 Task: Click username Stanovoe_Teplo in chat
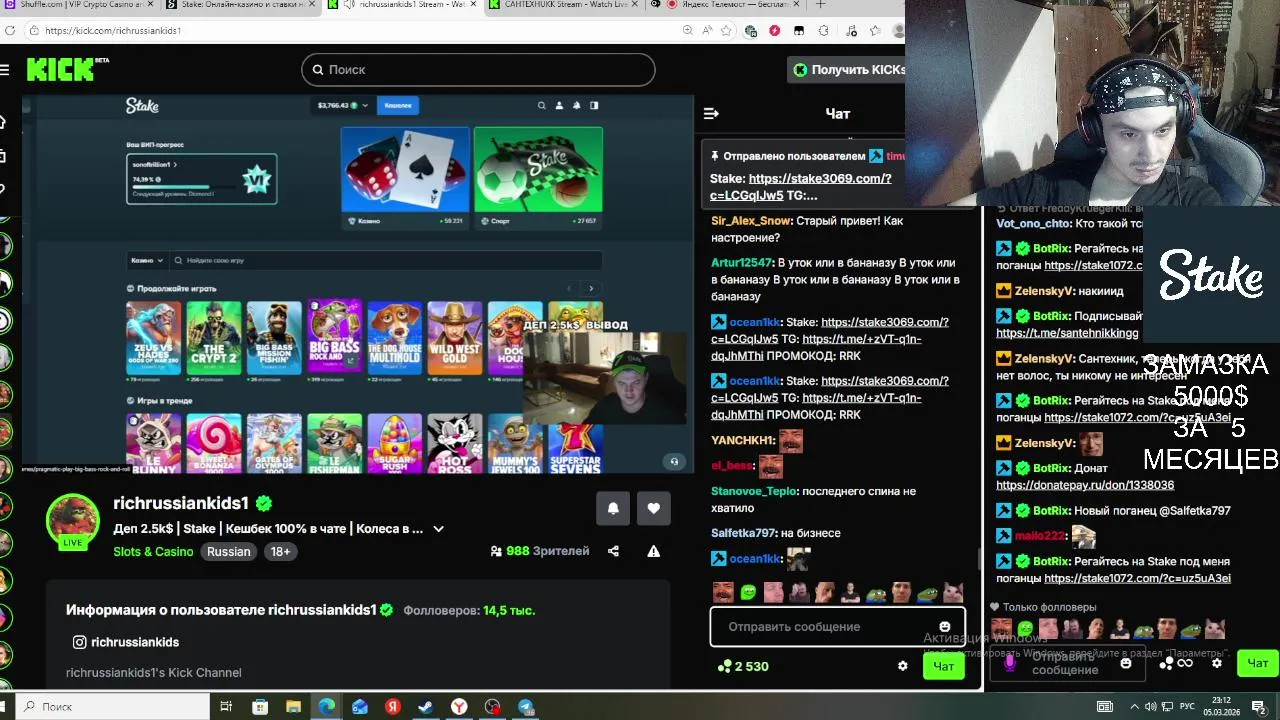[754, 491]
